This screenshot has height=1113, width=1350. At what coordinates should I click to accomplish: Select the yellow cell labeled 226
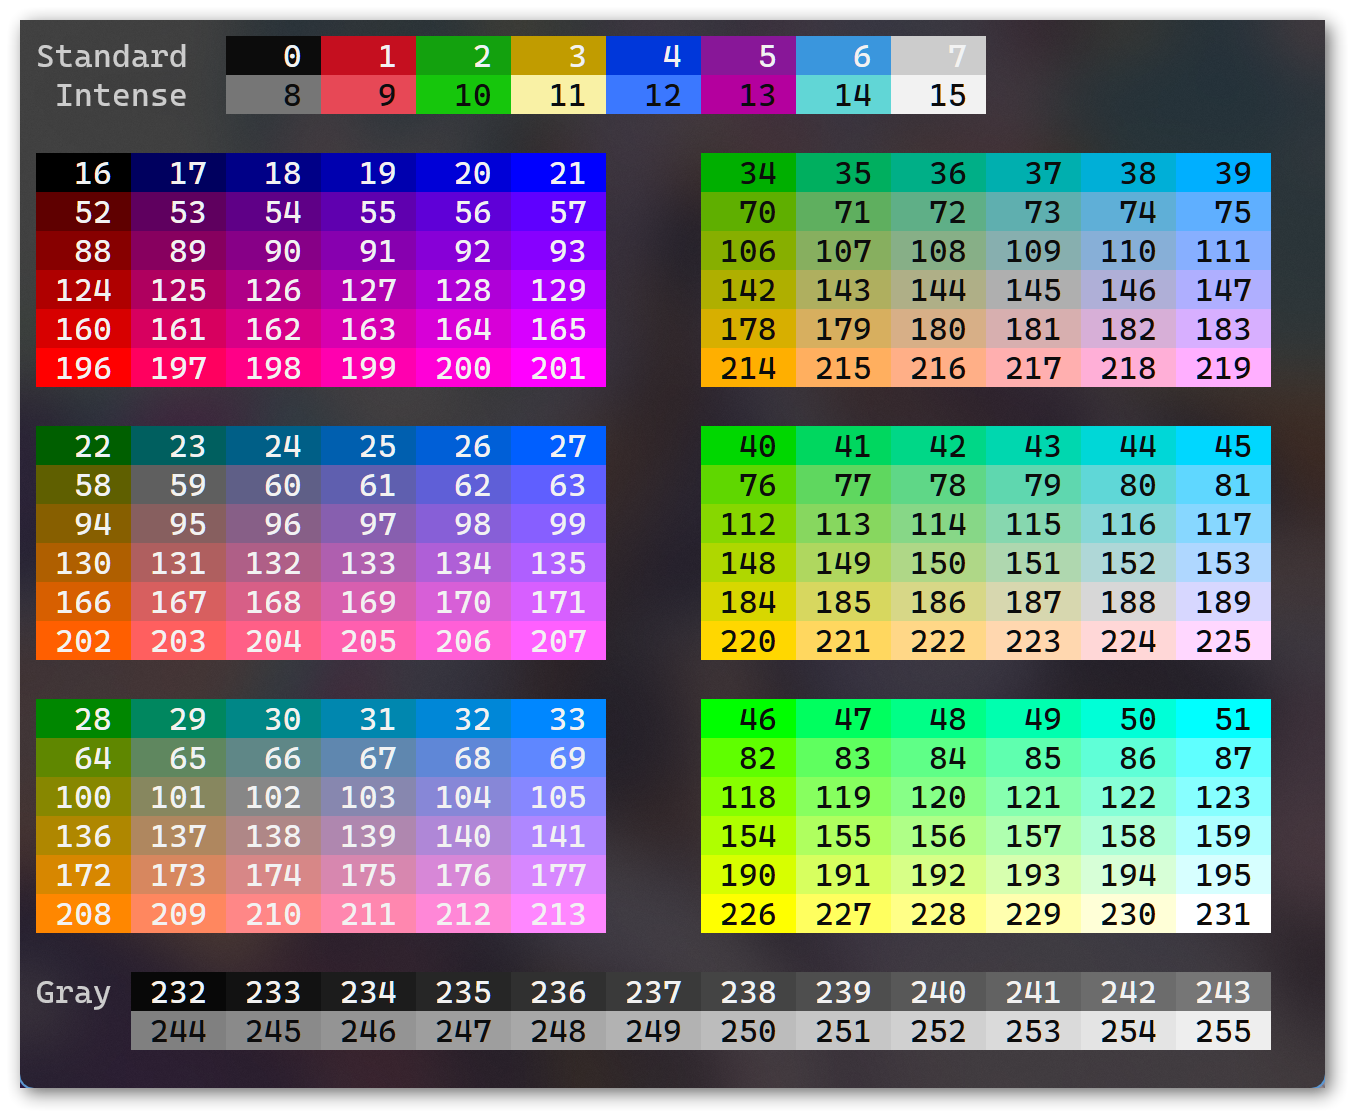[x=748, y=914]
